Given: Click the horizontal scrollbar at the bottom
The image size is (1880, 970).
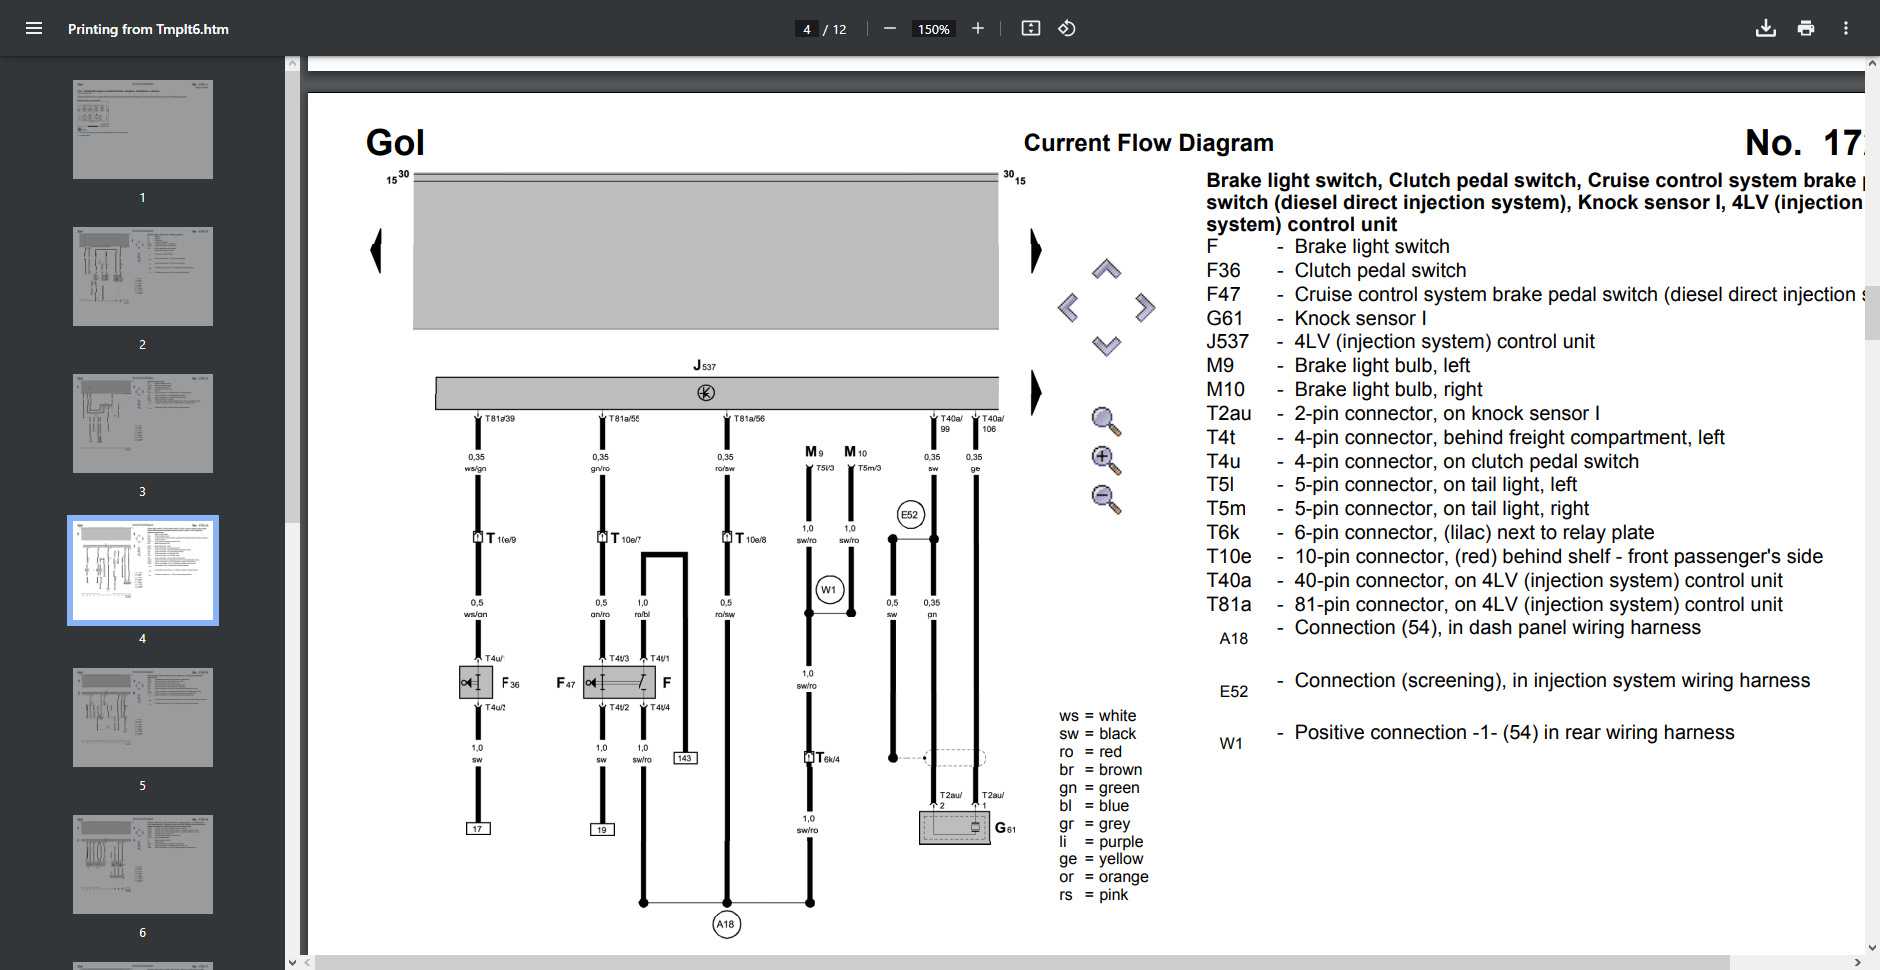Looking at the screenshot, I should coord(1022,962).
